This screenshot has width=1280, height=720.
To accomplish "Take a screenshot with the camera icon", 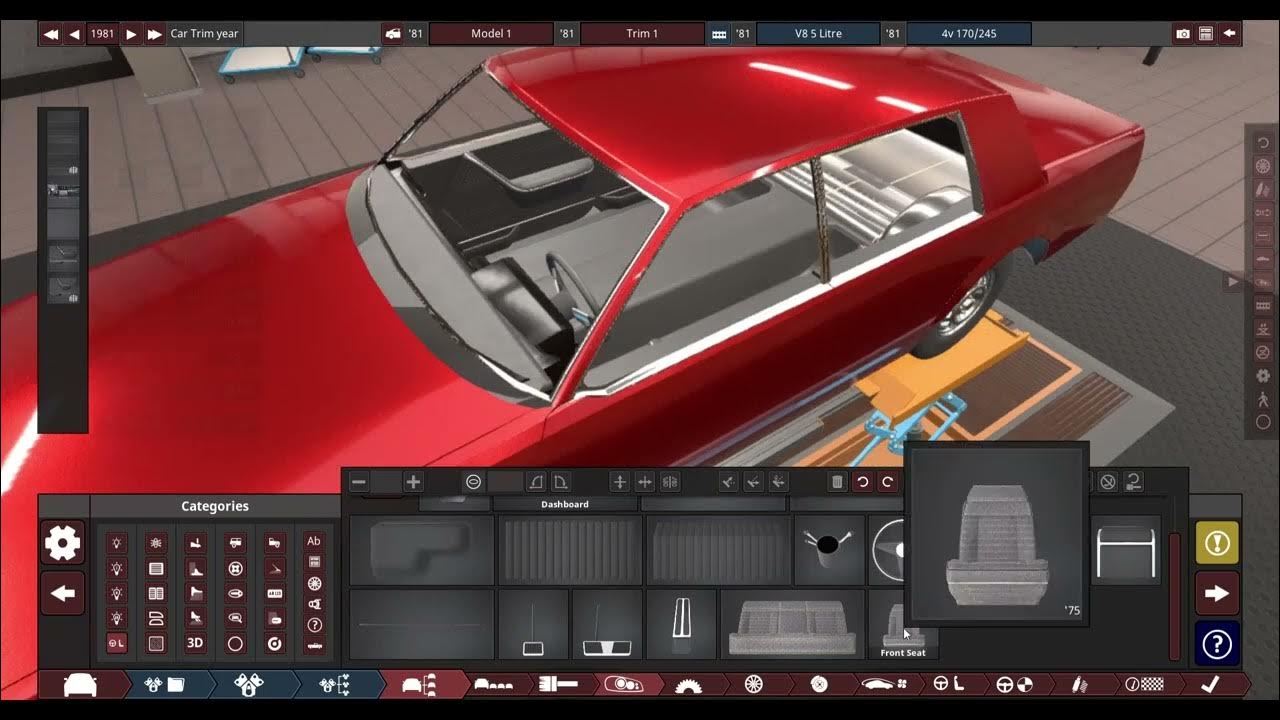I will pos(1183,33).
